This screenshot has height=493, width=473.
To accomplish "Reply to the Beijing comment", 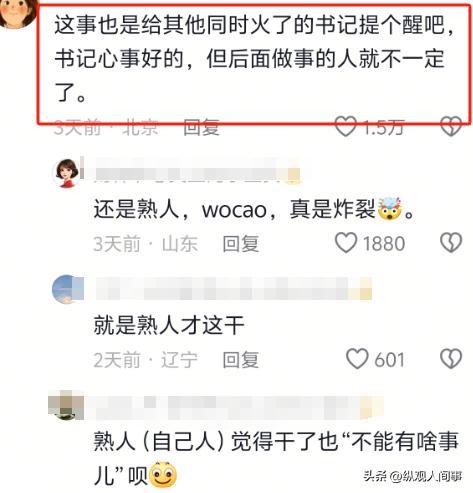I will click(201, 127).
